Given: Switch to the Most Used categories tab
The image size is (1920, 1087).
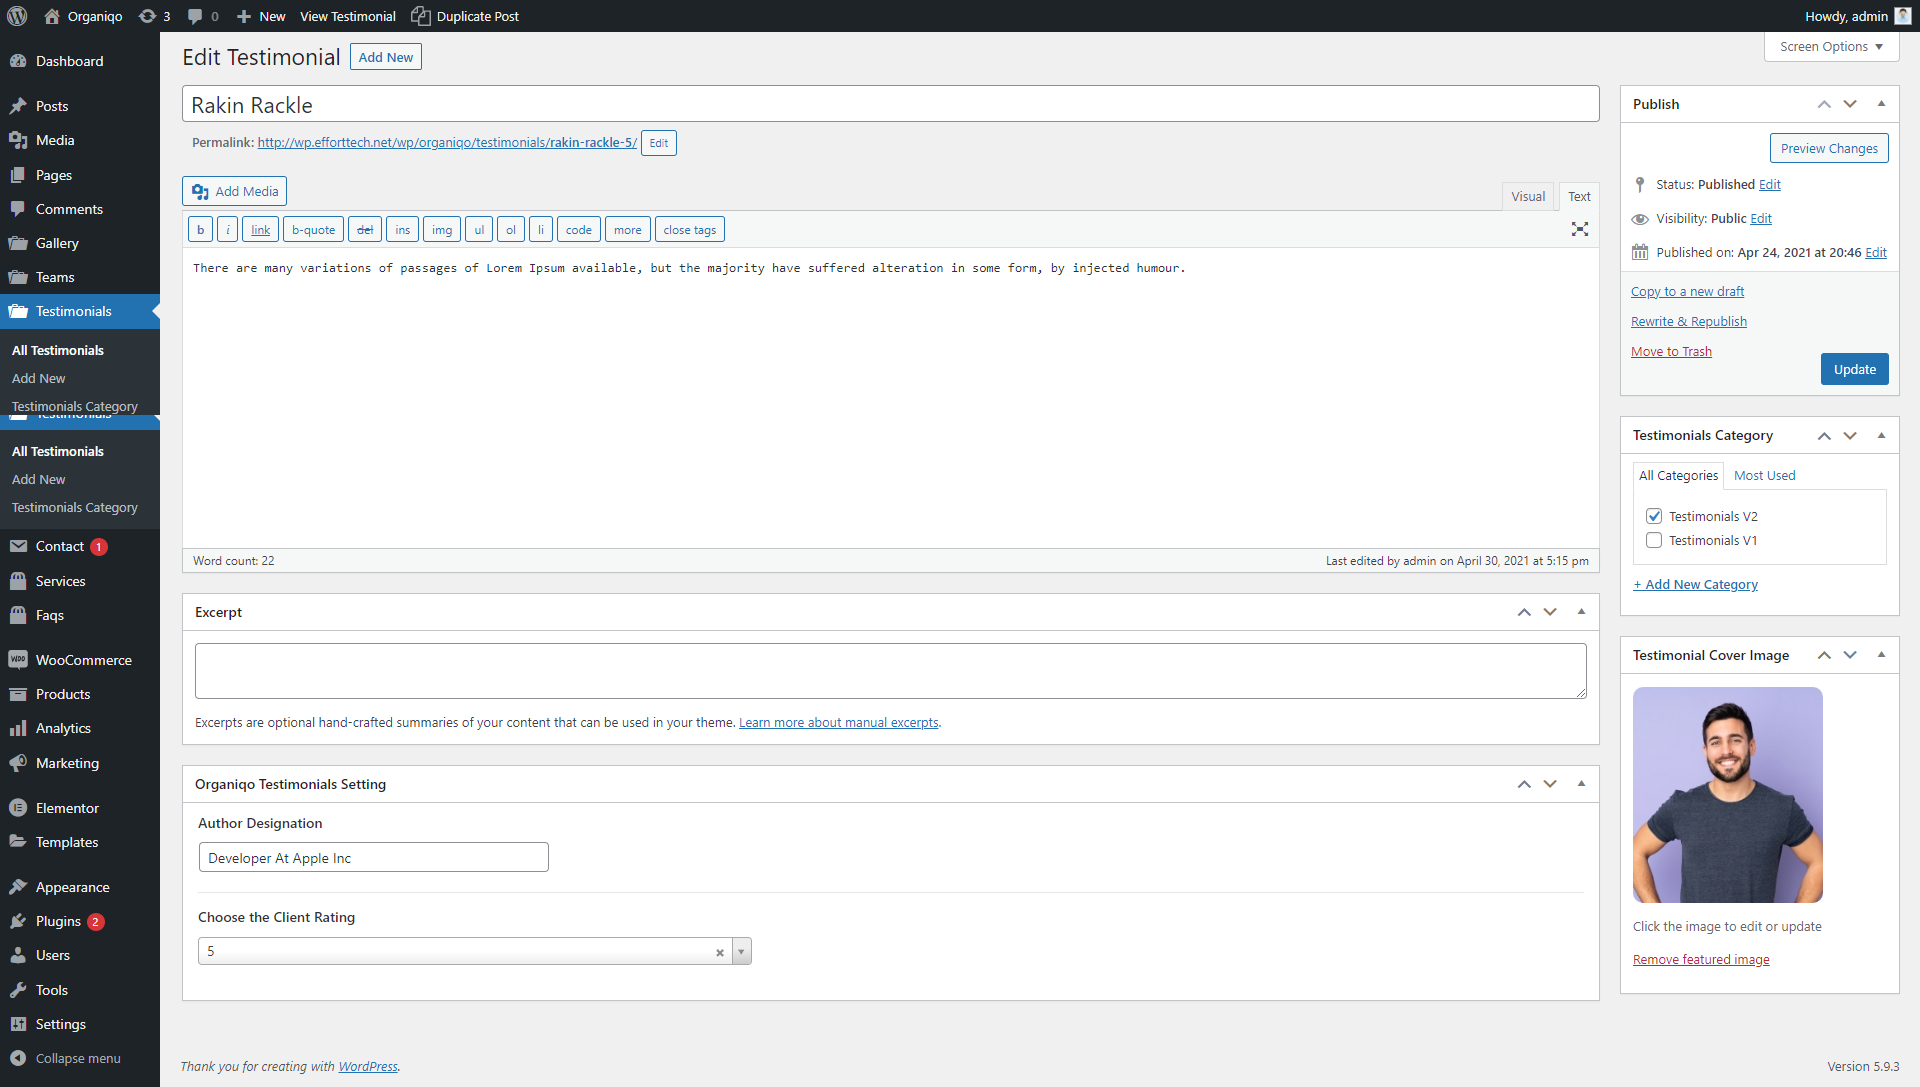Looking at the screenshot, I should [1764, 476].
